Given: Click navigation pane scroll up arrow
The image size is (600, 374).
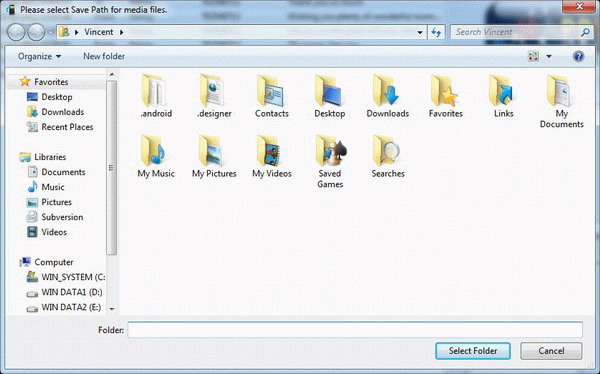Looking at the screenshot, I should 112,75.
